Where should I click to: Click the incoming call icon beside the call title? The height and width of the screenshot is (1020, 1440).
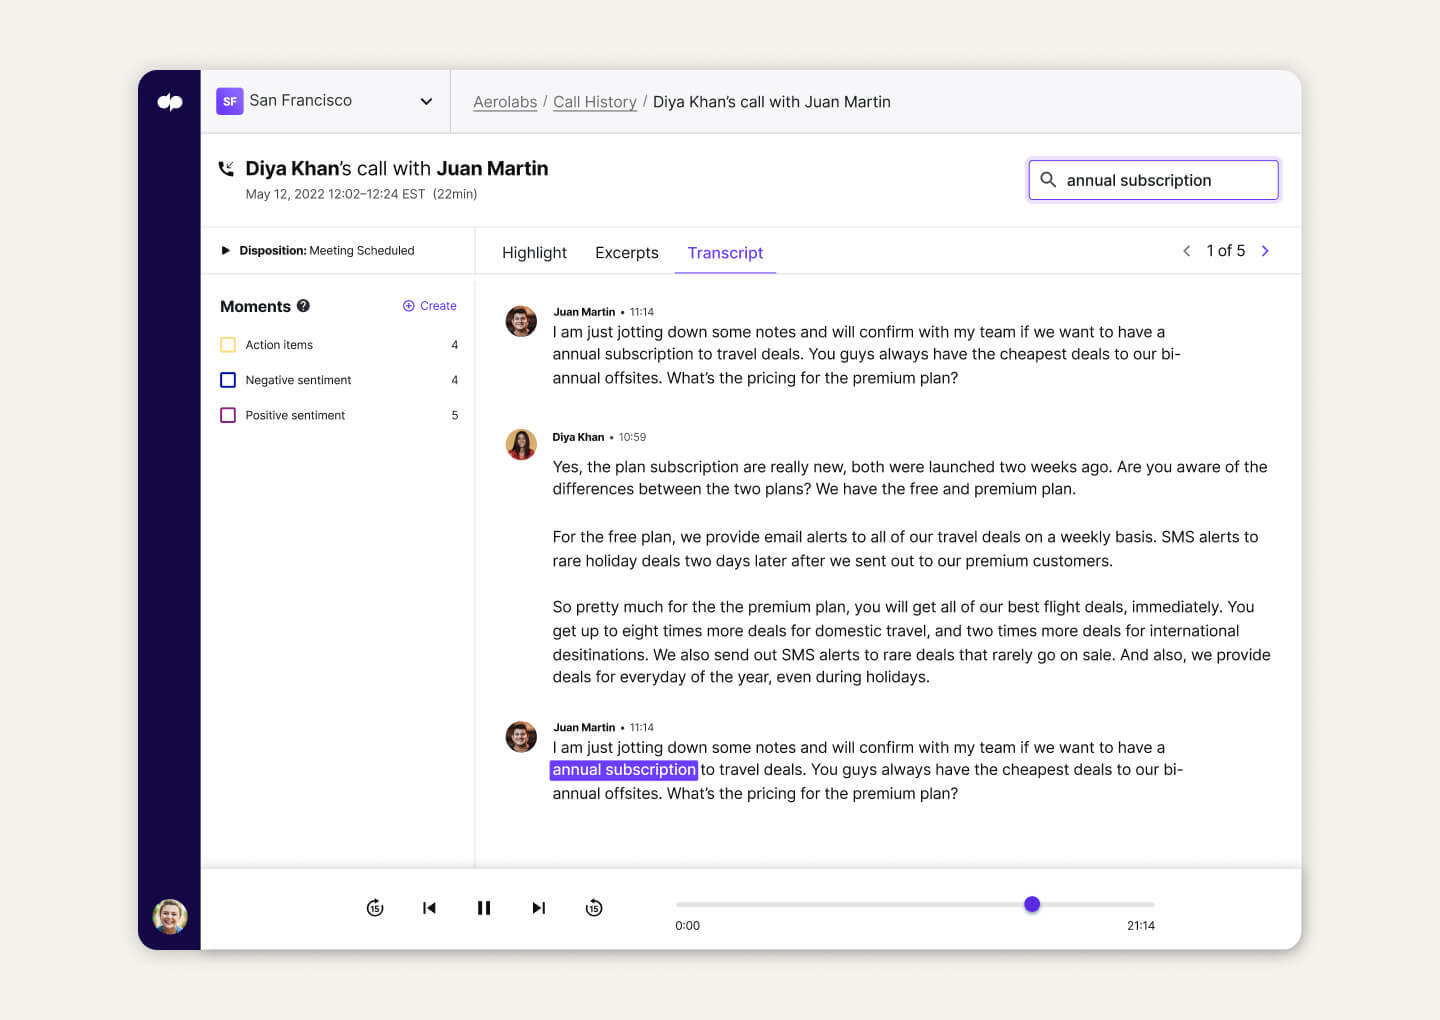pos(228,168)
